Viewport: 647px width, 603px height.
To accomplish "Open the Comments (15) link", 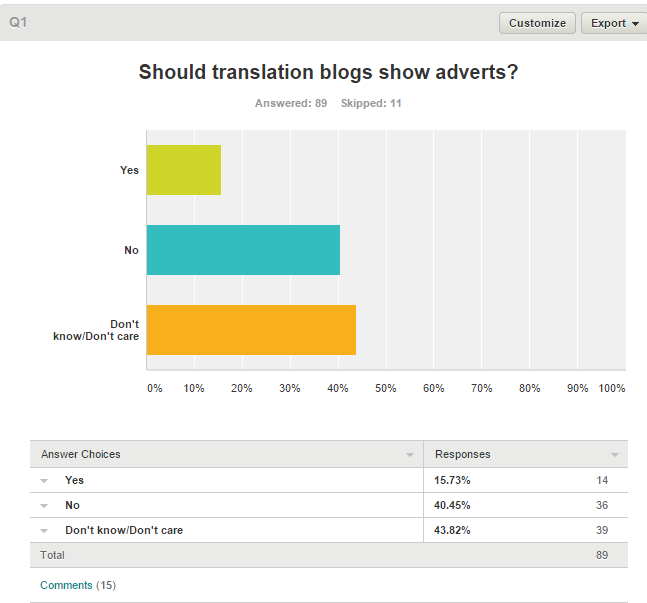I will (78, 585).
